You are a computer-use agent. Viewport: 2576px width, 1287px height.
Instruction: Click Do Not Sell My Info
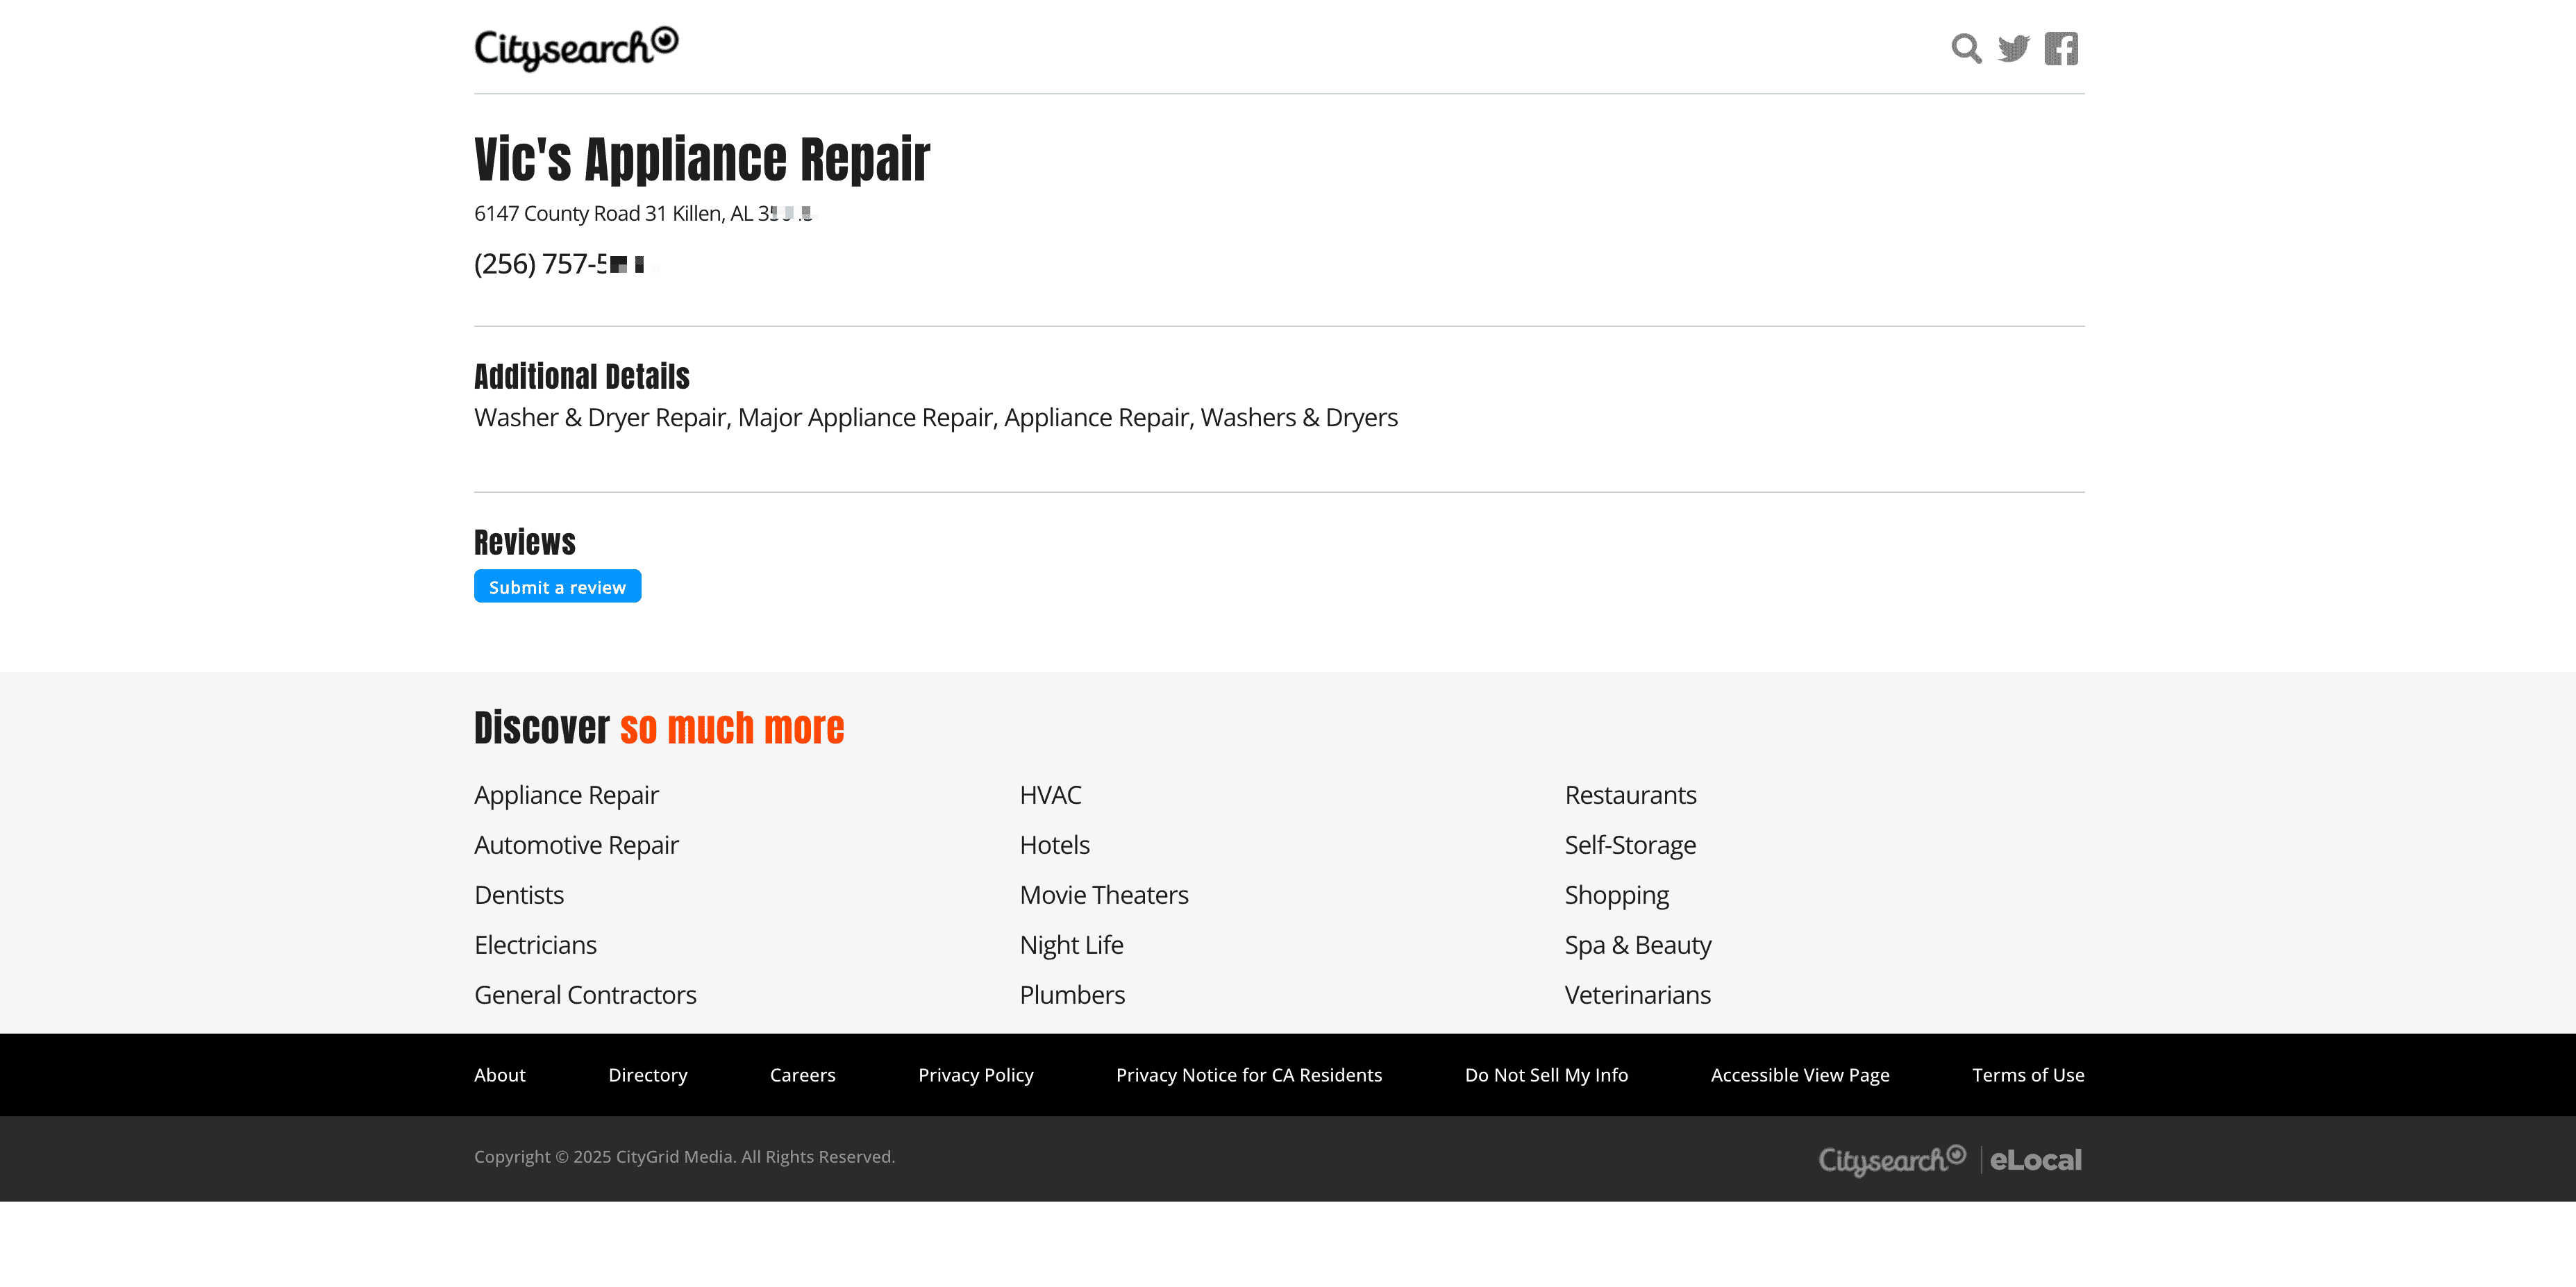point(1546,1075)
